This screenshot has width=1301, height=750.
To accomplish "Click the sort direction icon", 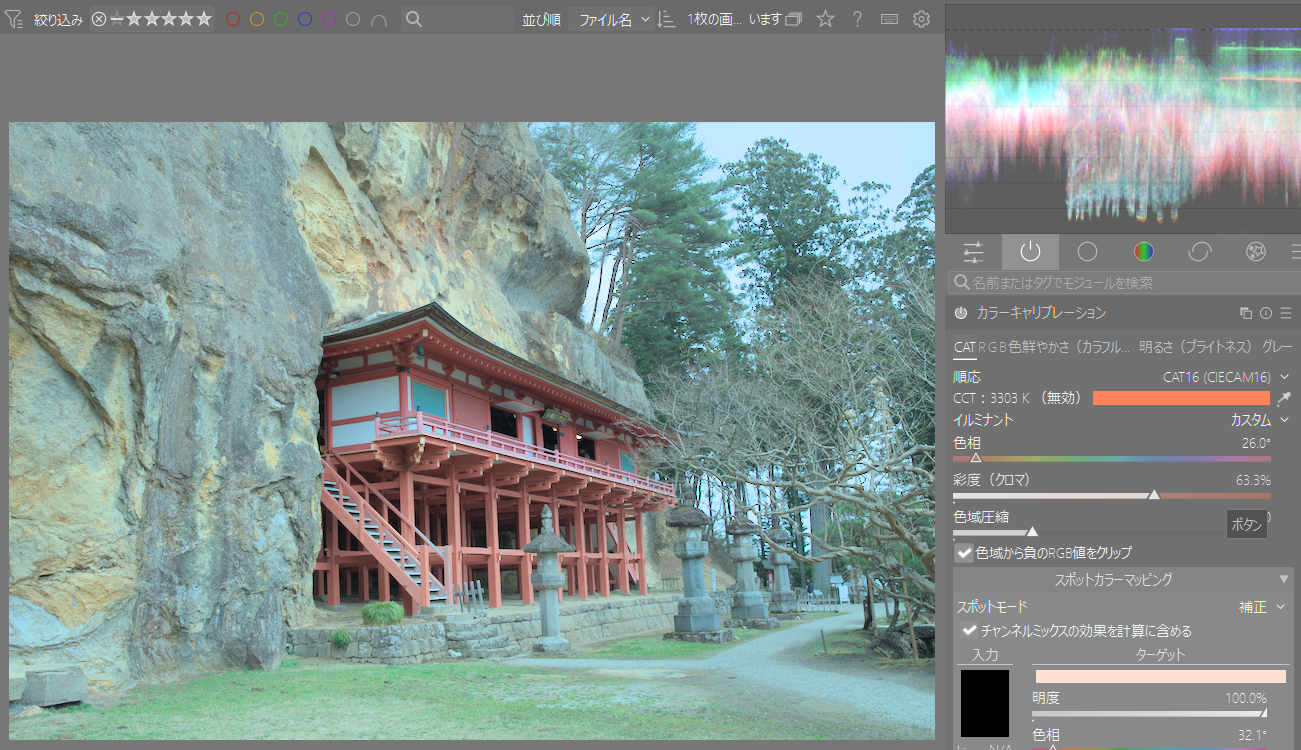I will (667, 19).
